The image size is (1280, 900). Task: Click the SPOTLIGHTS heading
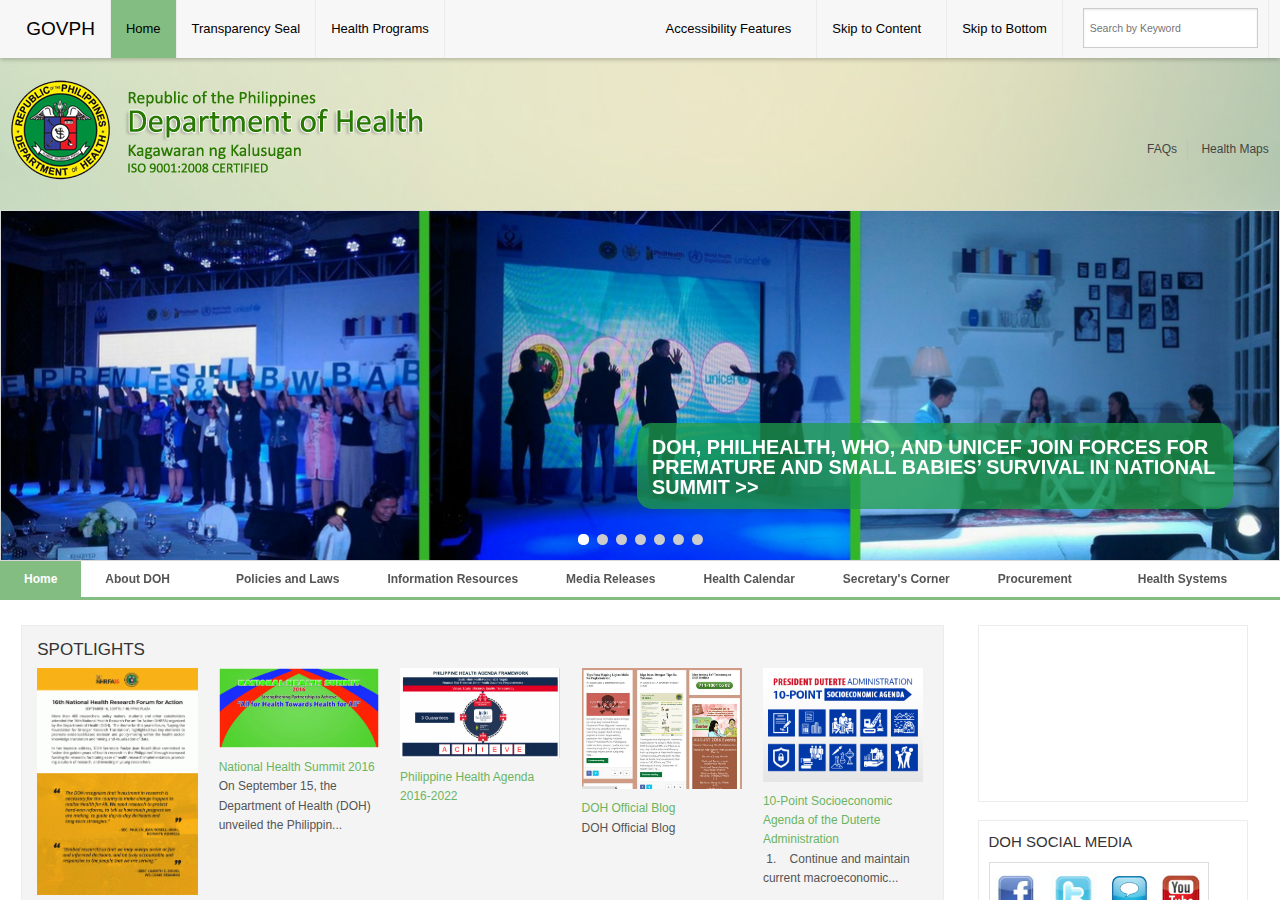tap(91, 649)
